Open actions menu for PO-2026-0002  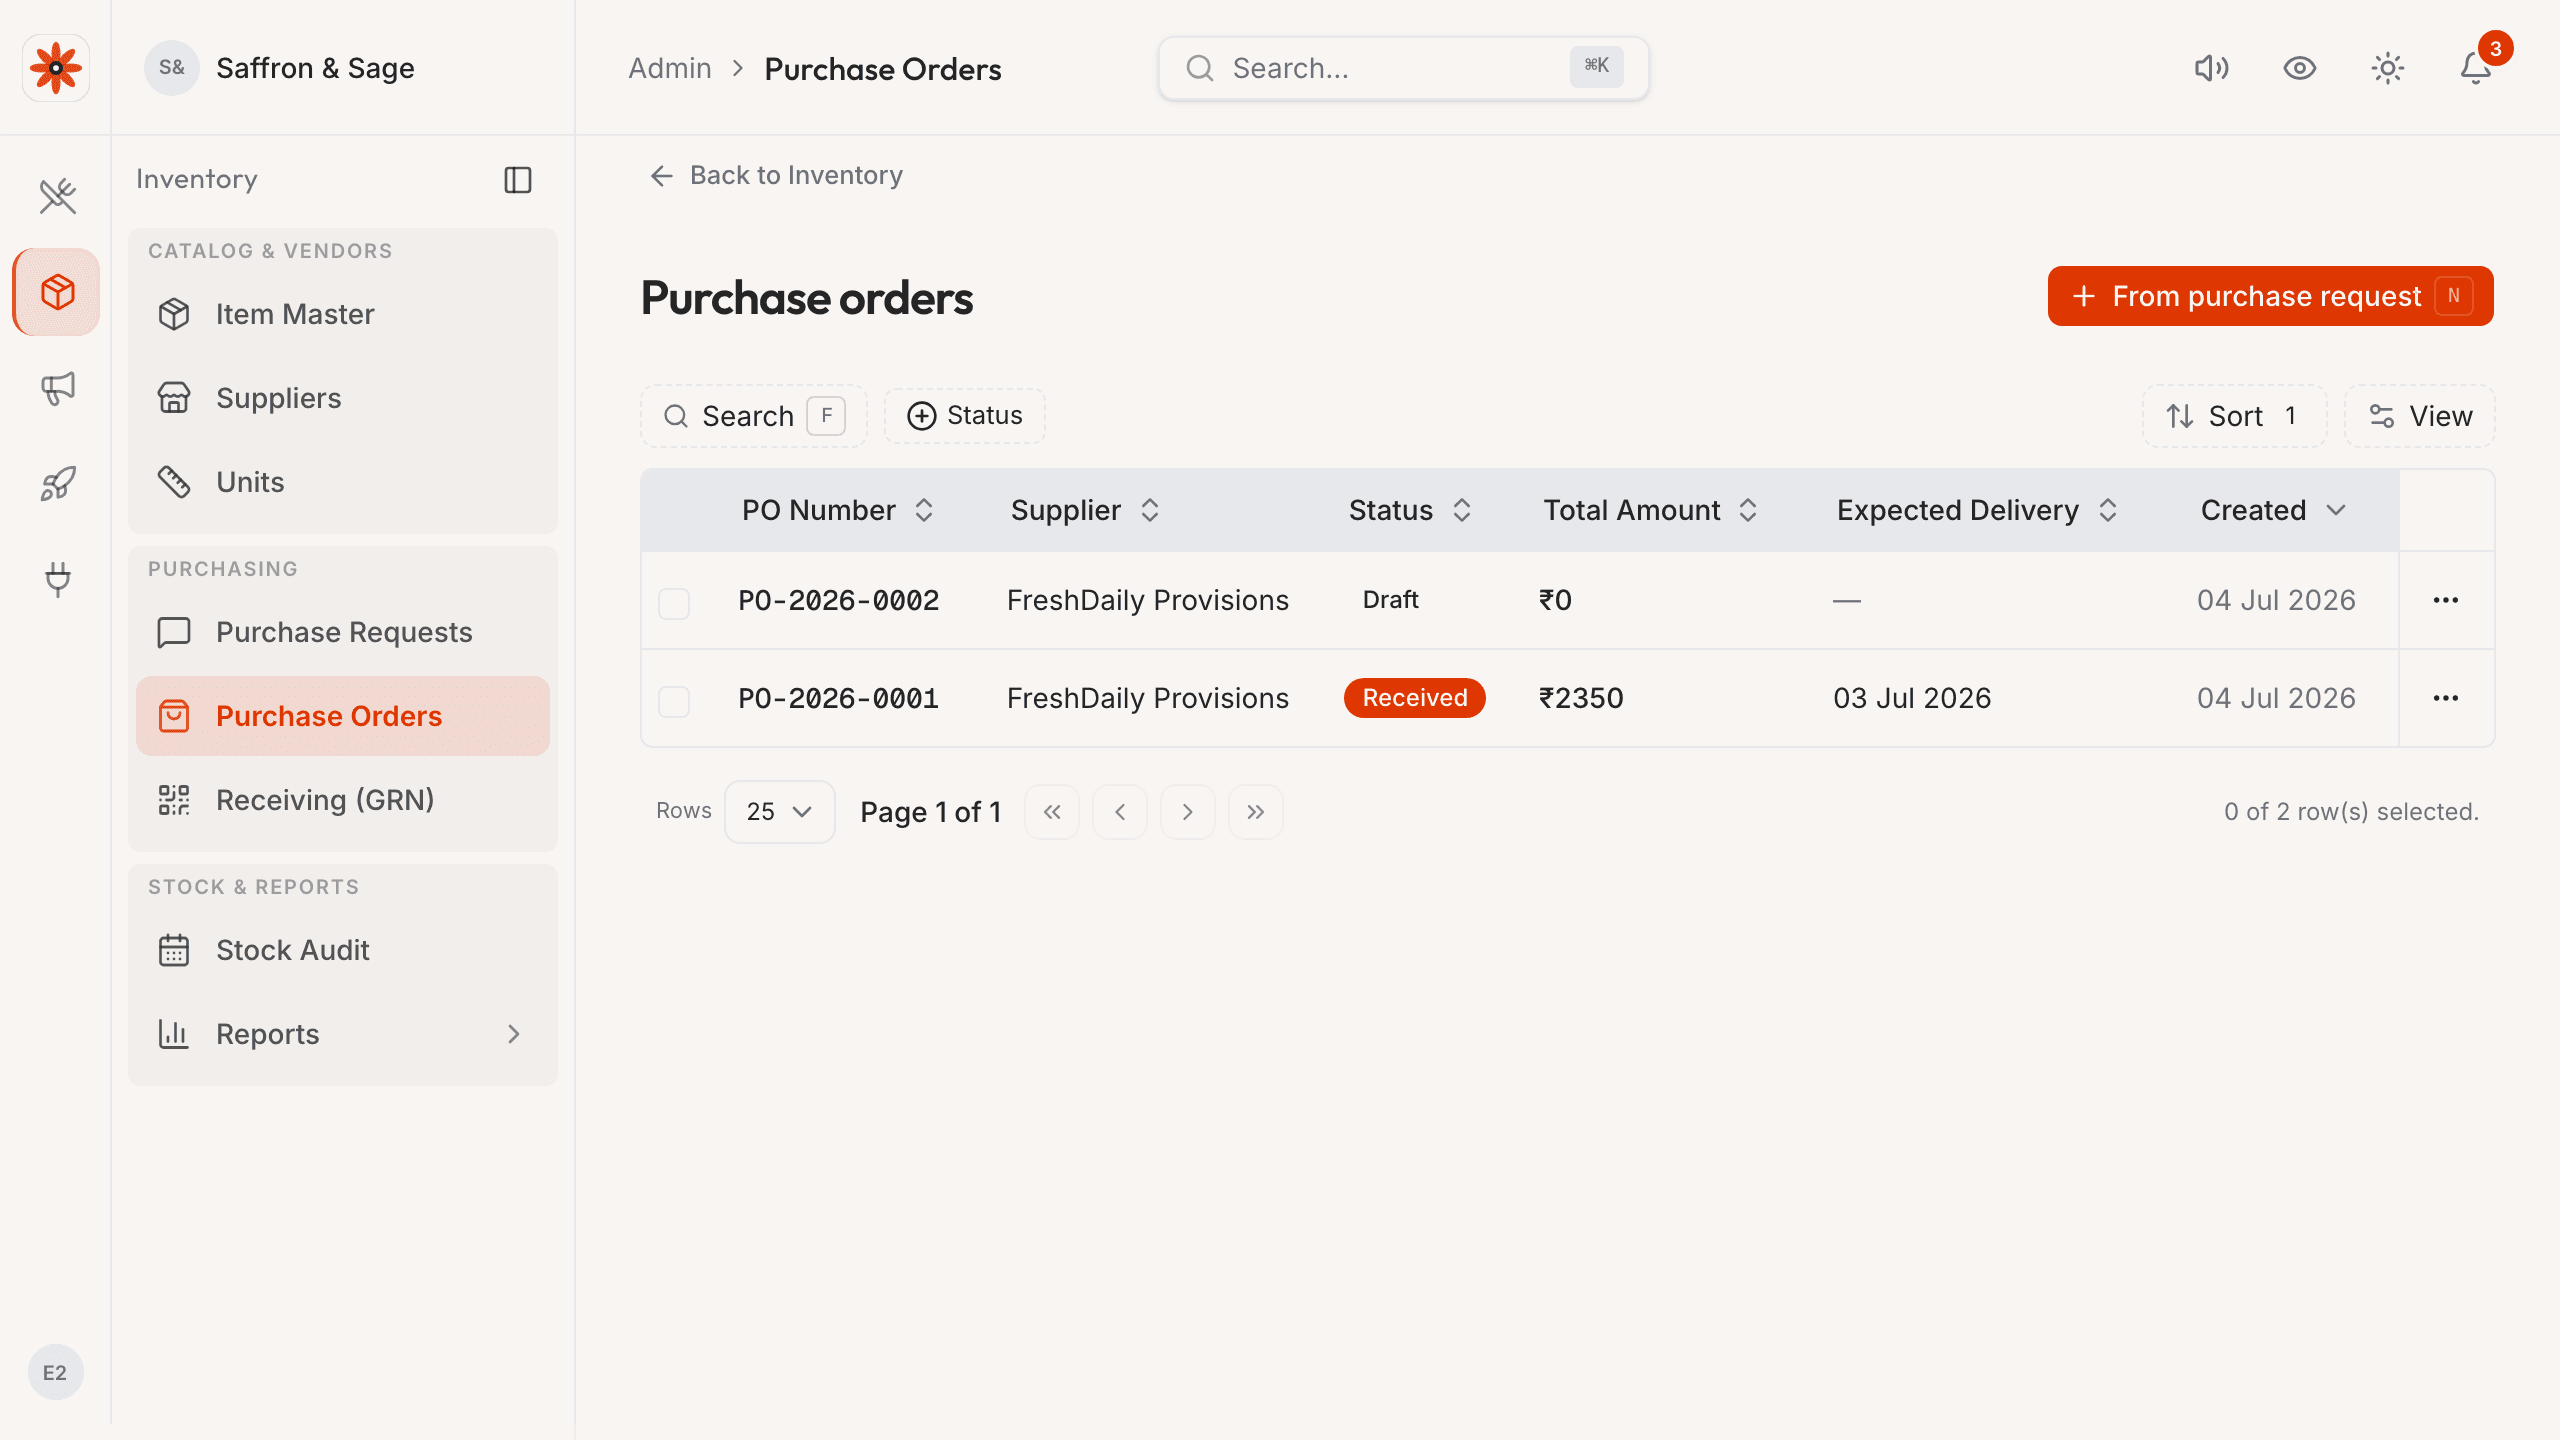[x=2446, y=600]
